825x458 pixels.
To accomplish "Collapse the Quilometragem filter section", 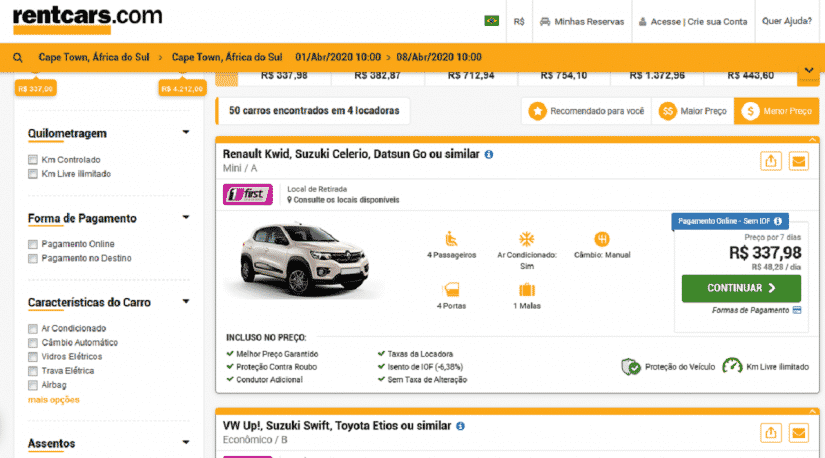I will pyautogui.click(x=186, y=132).
